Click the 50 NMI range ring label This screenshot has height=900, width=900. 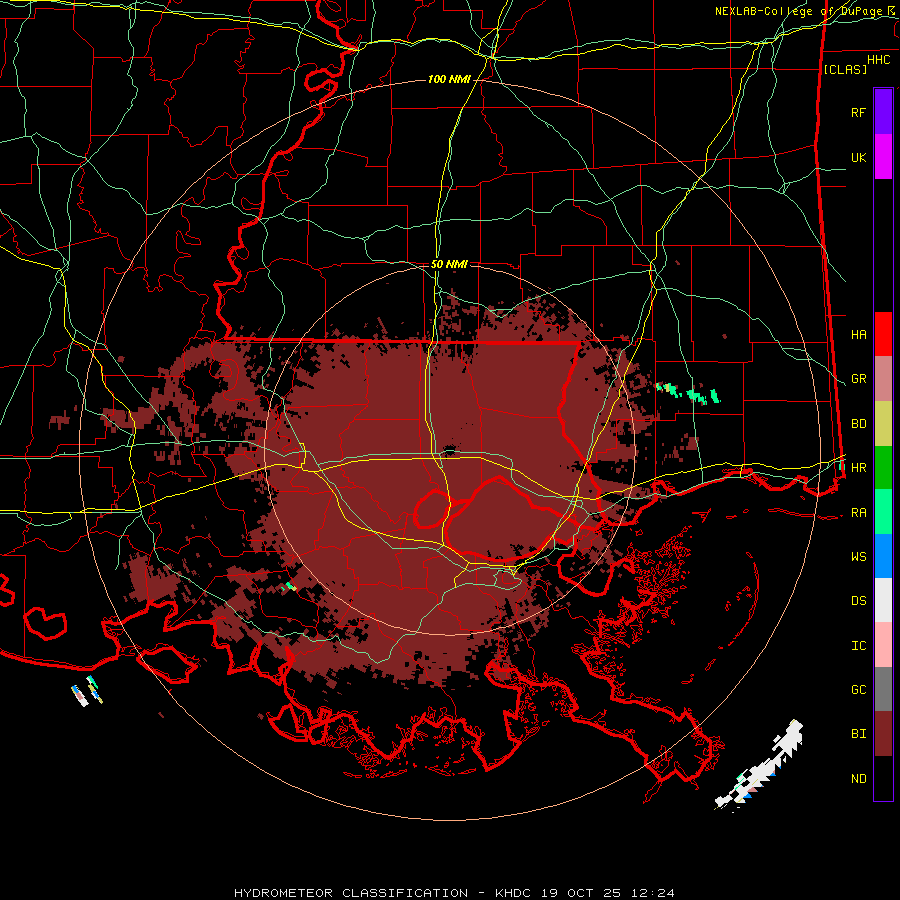pyautogui.click(x=449, y=264)
